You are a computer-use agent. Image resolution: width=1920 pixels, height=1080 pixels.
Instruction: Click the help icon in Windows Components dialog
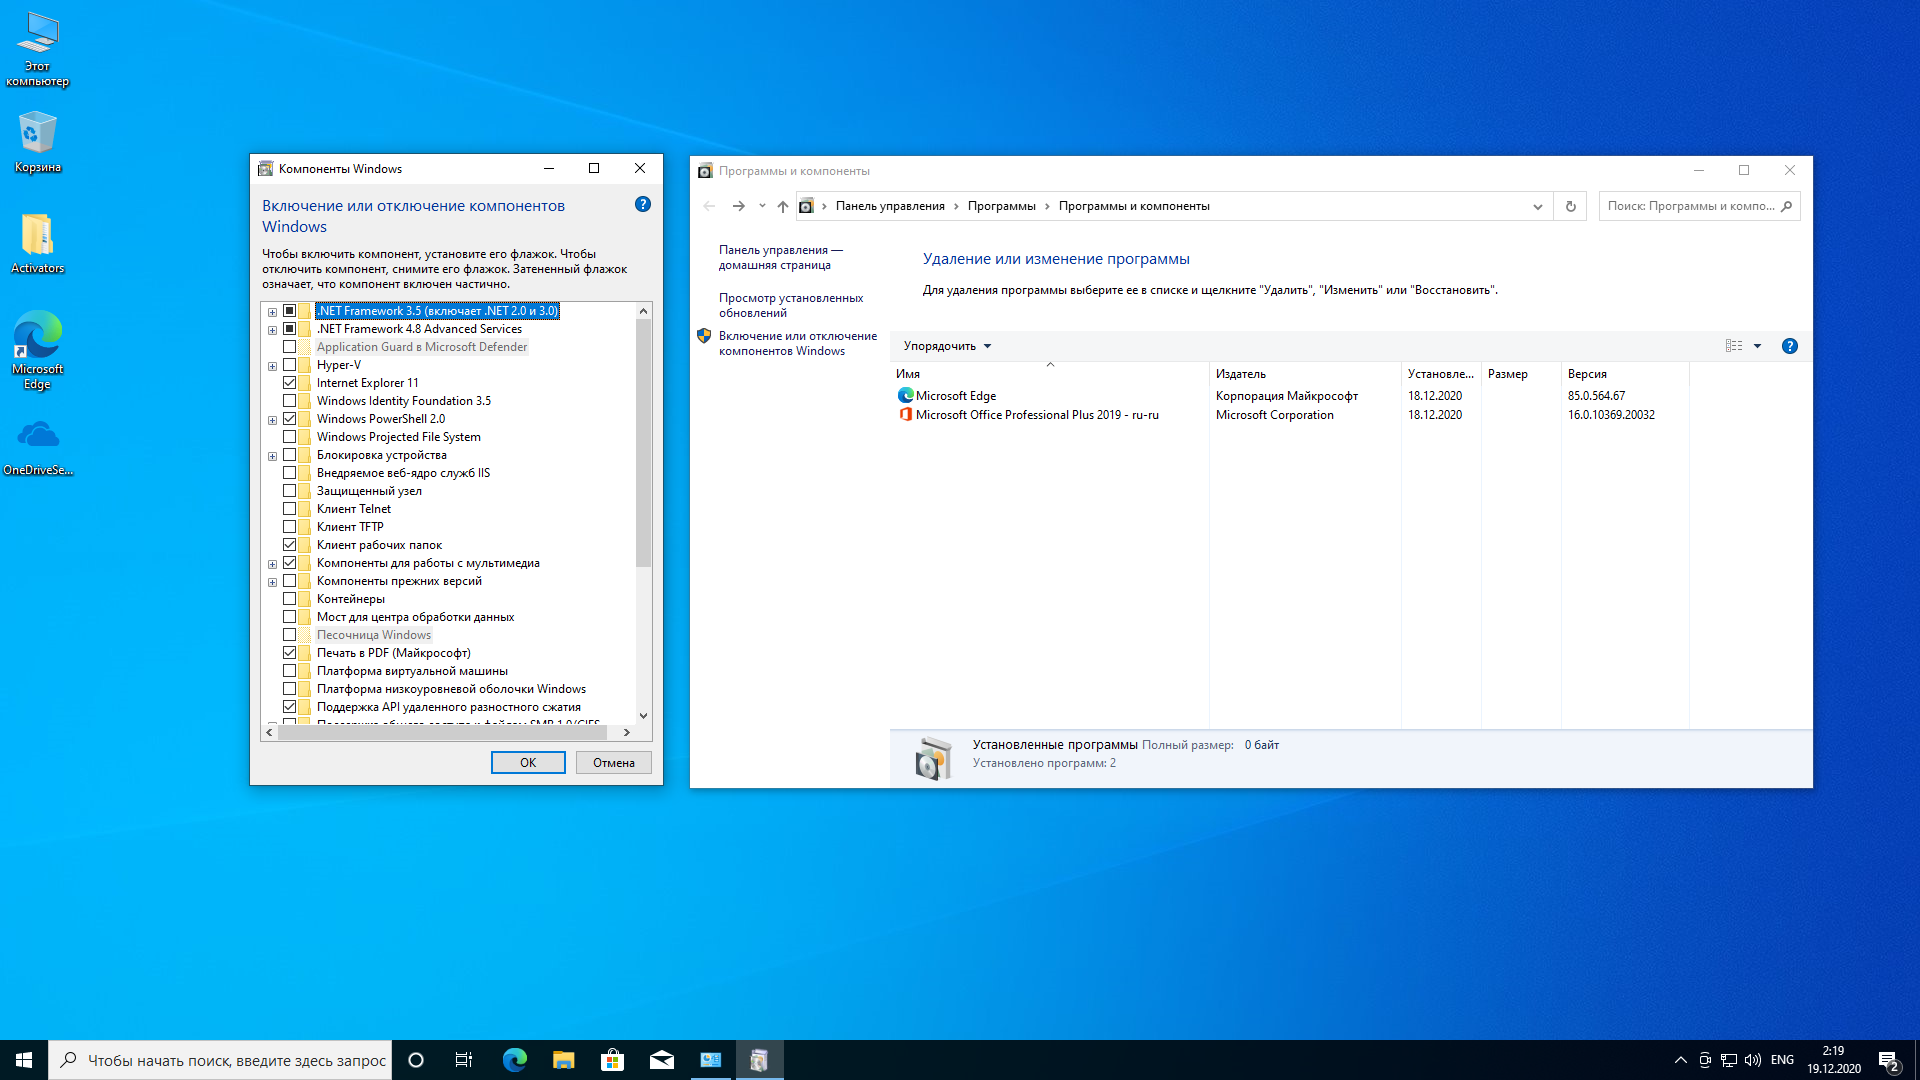point(643,204)
